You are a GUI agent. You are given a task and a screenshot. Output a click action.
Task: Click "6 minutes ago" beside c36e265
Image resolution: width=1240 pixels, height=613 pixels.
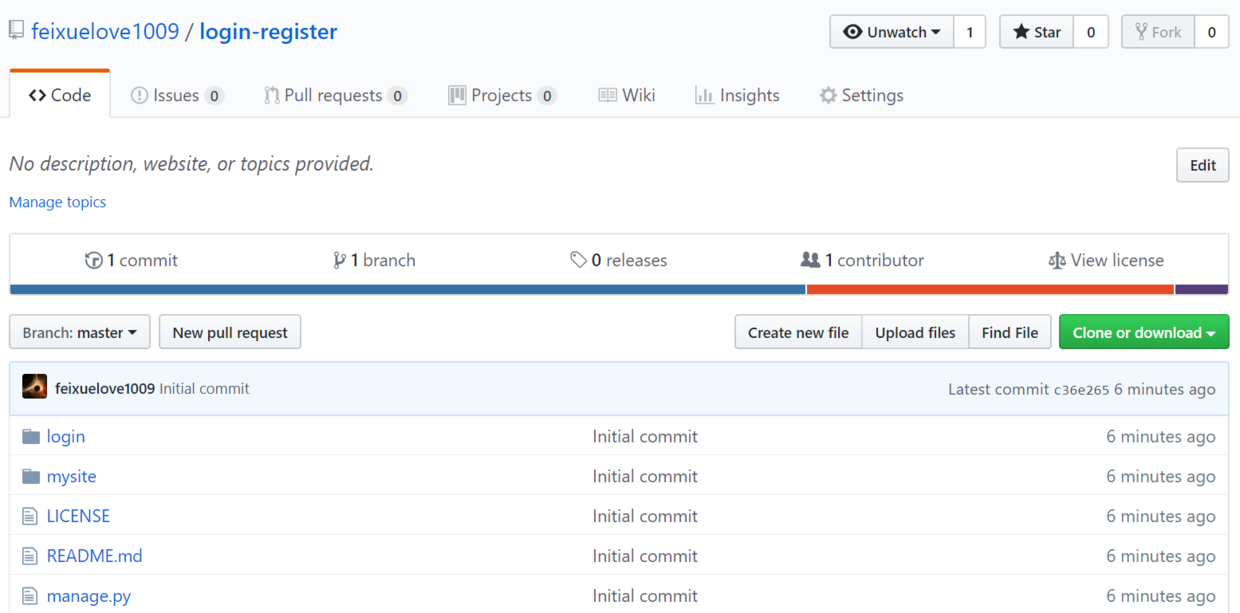(x=1165, y=389)
